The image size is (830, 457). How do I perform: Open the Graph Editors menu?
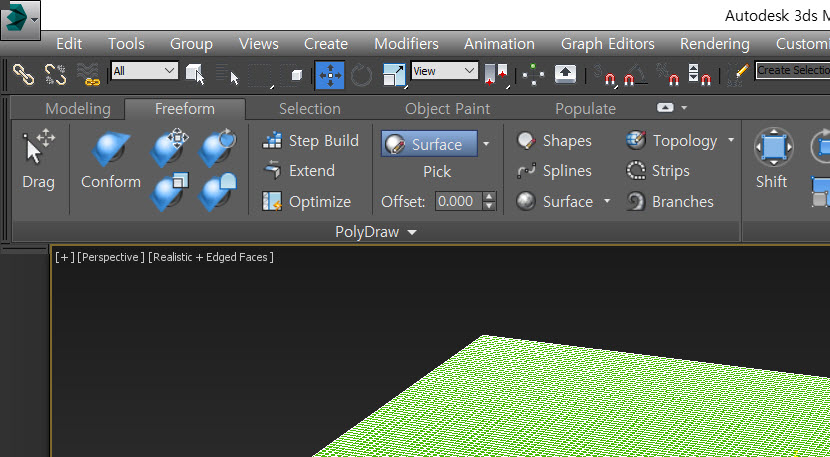click(x=608, y=44)
